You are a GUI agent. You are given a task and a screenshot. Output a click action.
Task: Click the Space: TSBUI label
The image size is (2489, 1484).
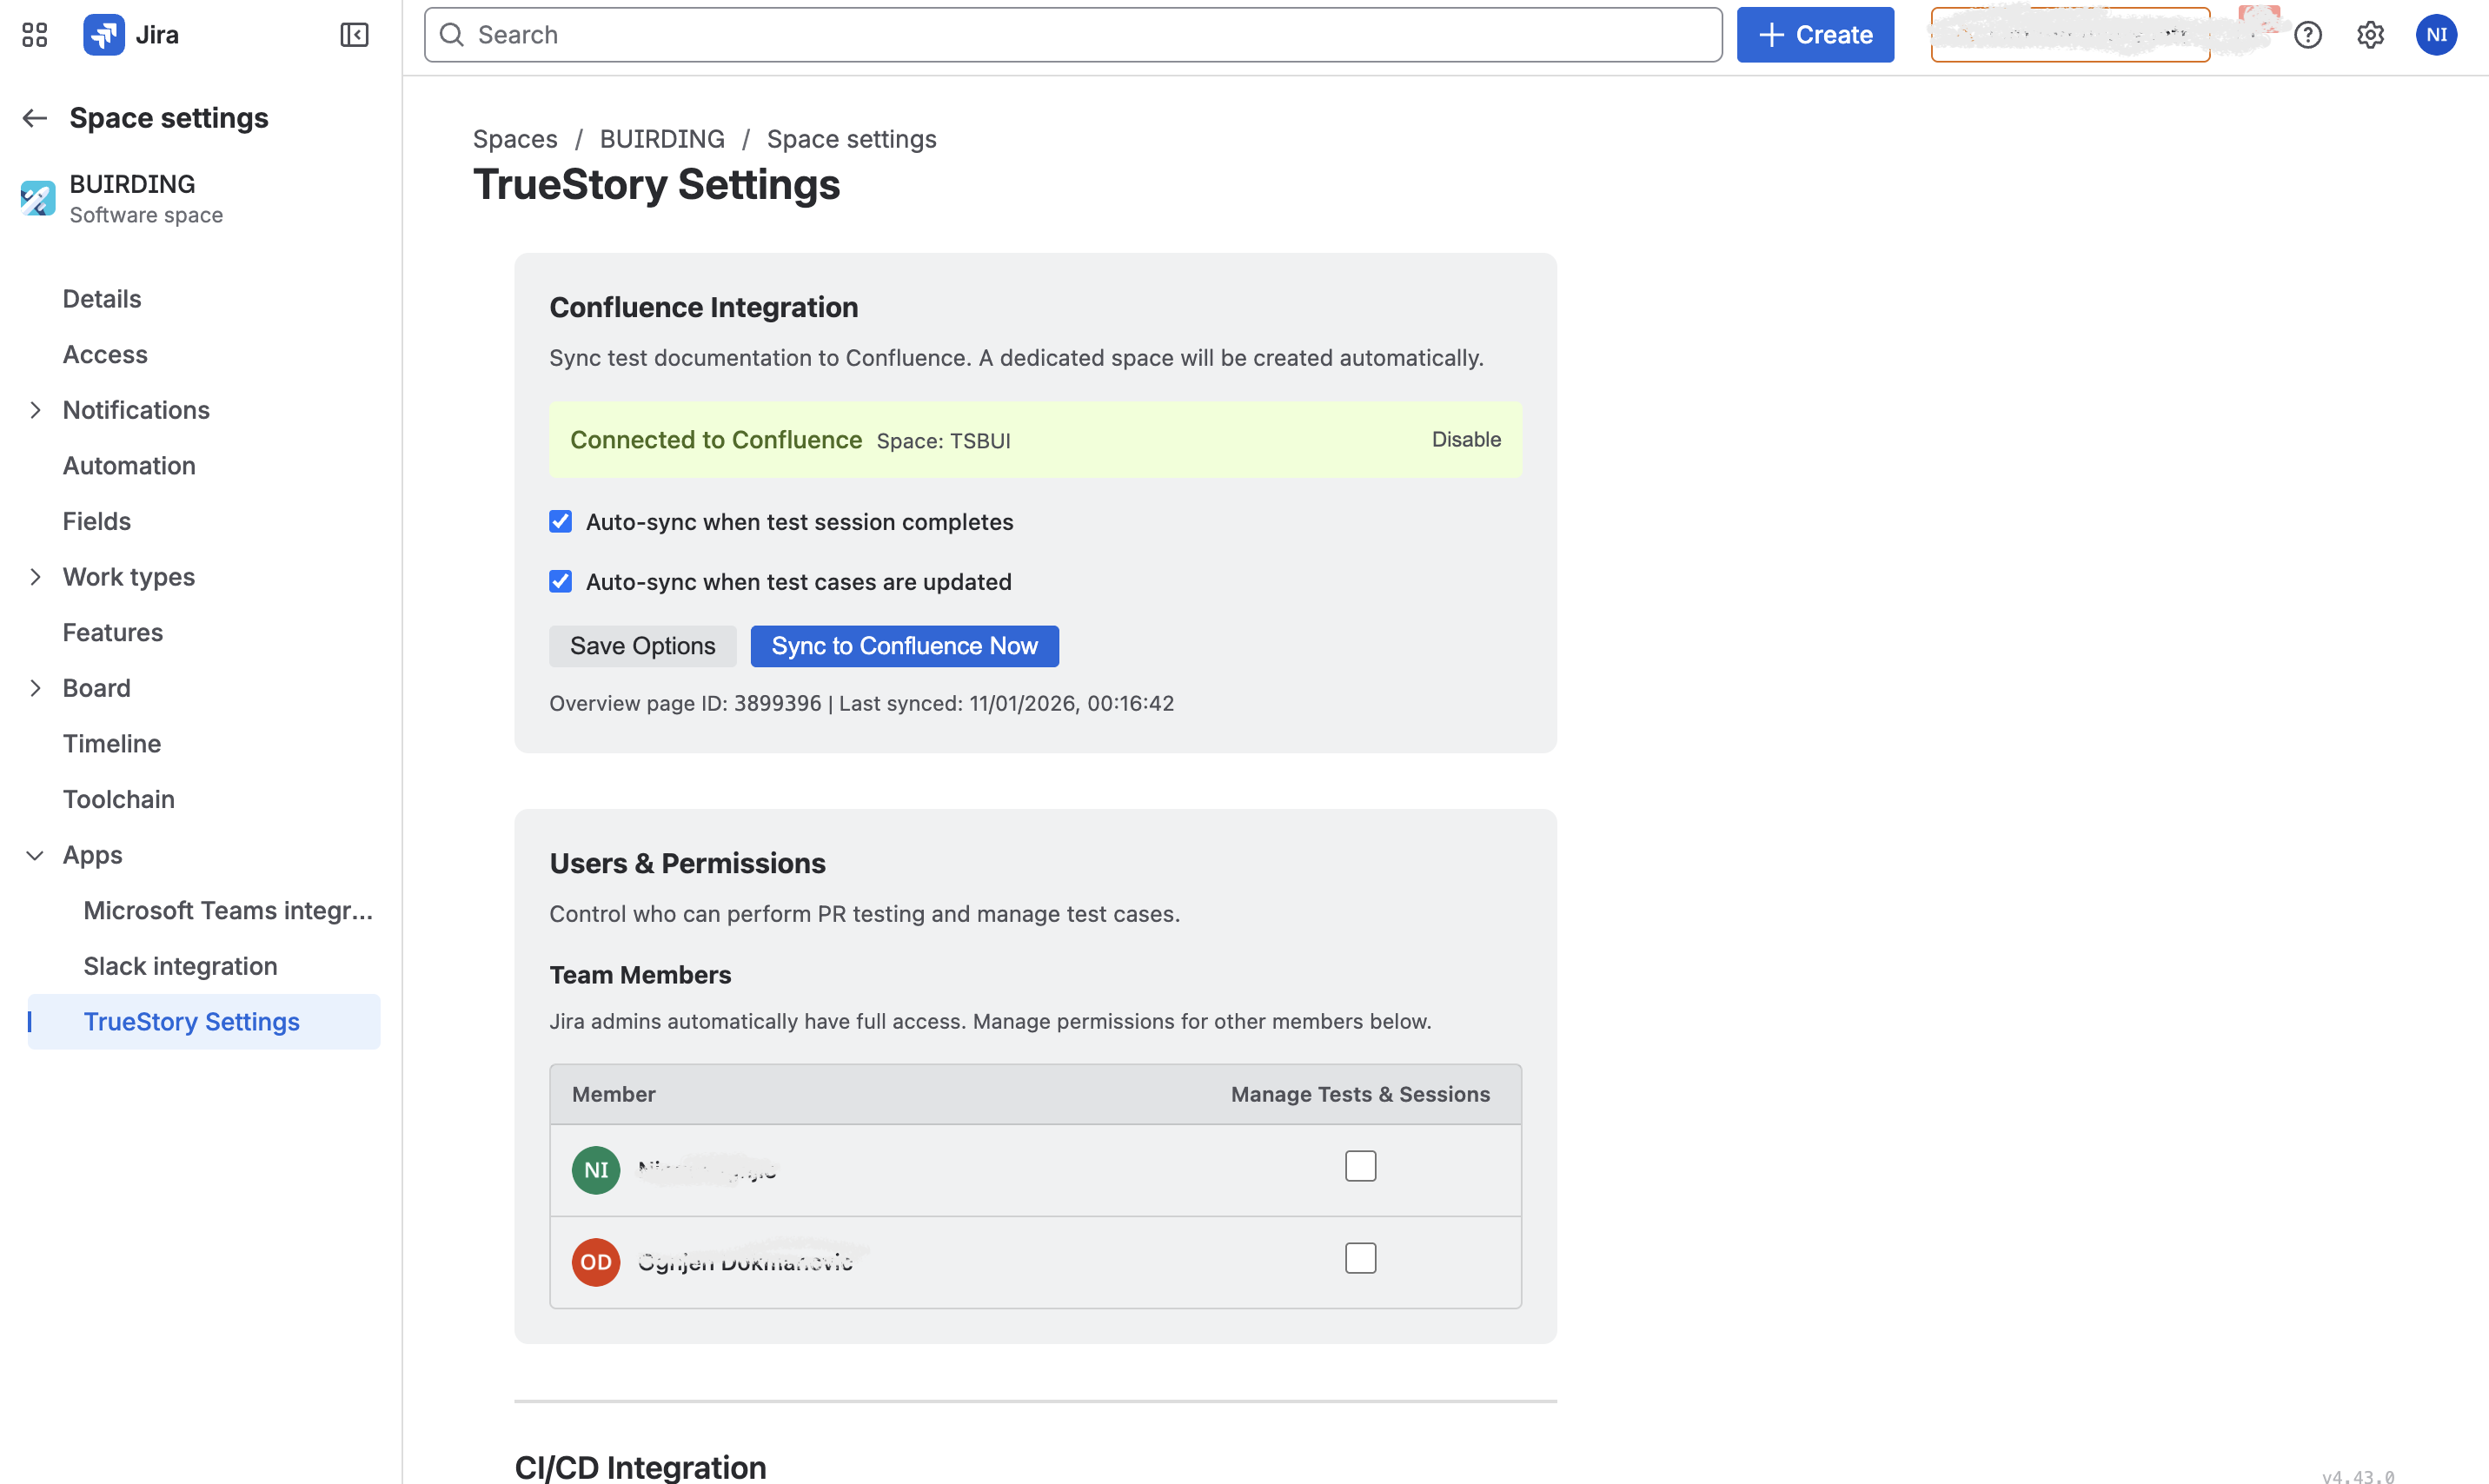click(x=944, y=441)
